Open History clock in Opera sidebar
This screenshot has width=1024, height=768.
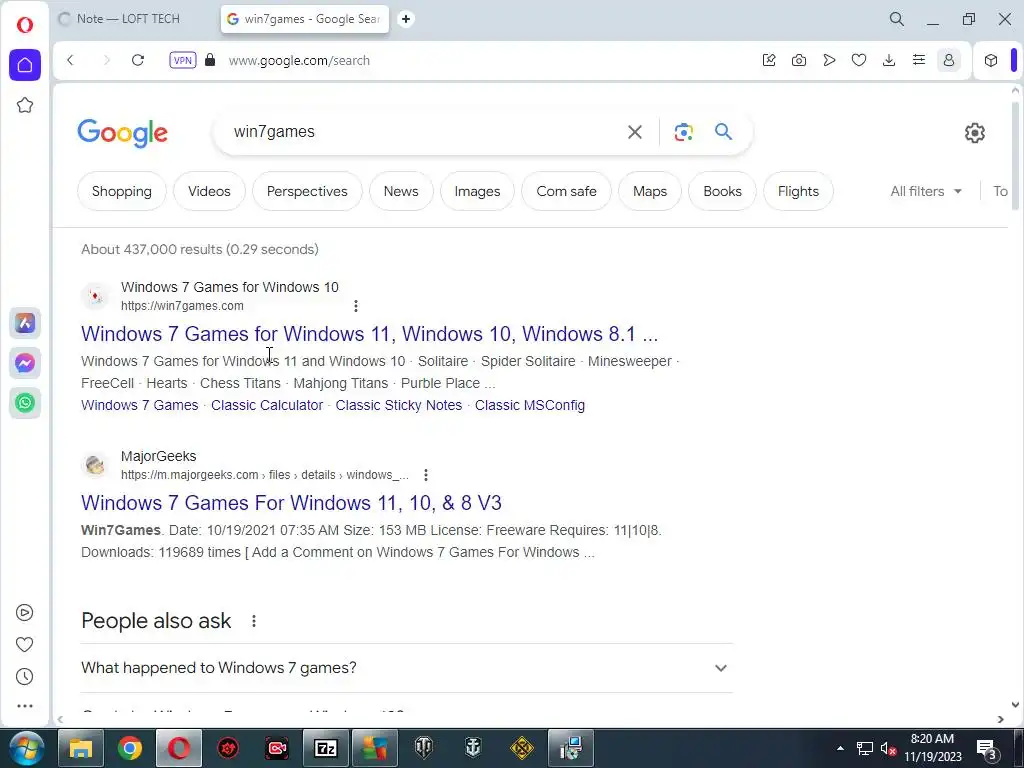[24, 677]
